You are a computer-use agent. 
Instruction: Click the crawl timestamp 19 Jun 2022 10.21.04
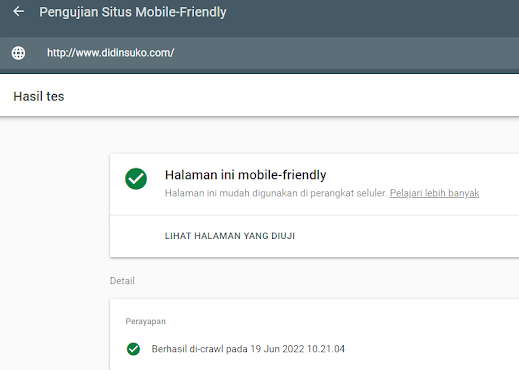(297, 349)
